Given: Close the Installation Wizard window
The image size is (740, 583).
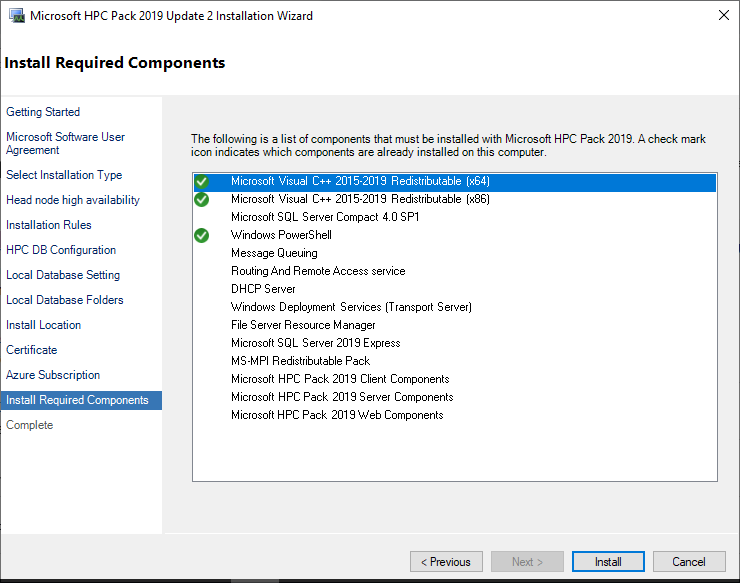Looking at the screenshot, I should pyautogui.click(x=723, y=15).
